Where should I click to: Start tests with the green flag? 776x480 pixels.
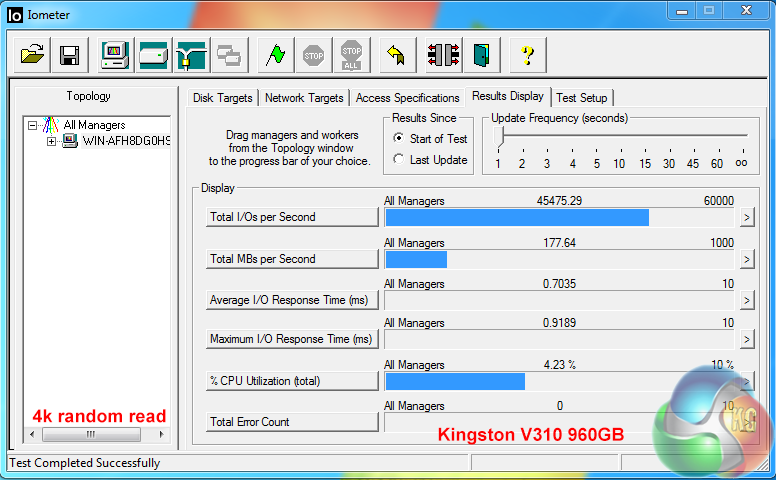[276, 55]
